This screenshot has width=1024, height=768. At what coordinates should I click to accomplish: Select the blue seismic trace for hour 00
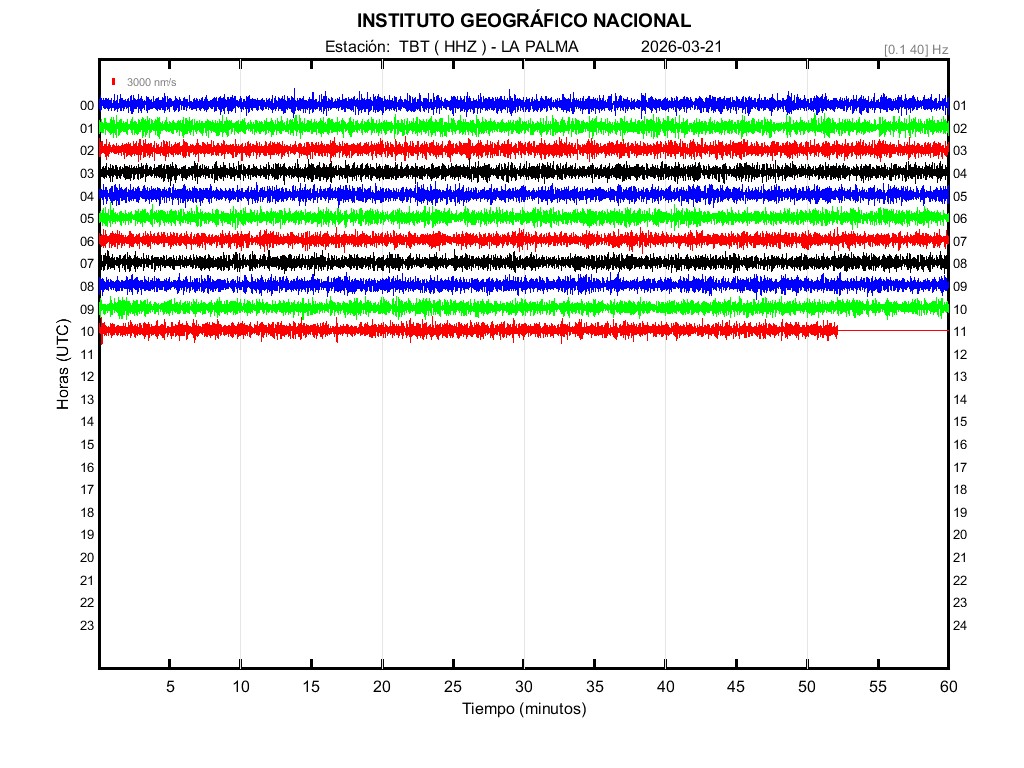click(x=523, y=104)
